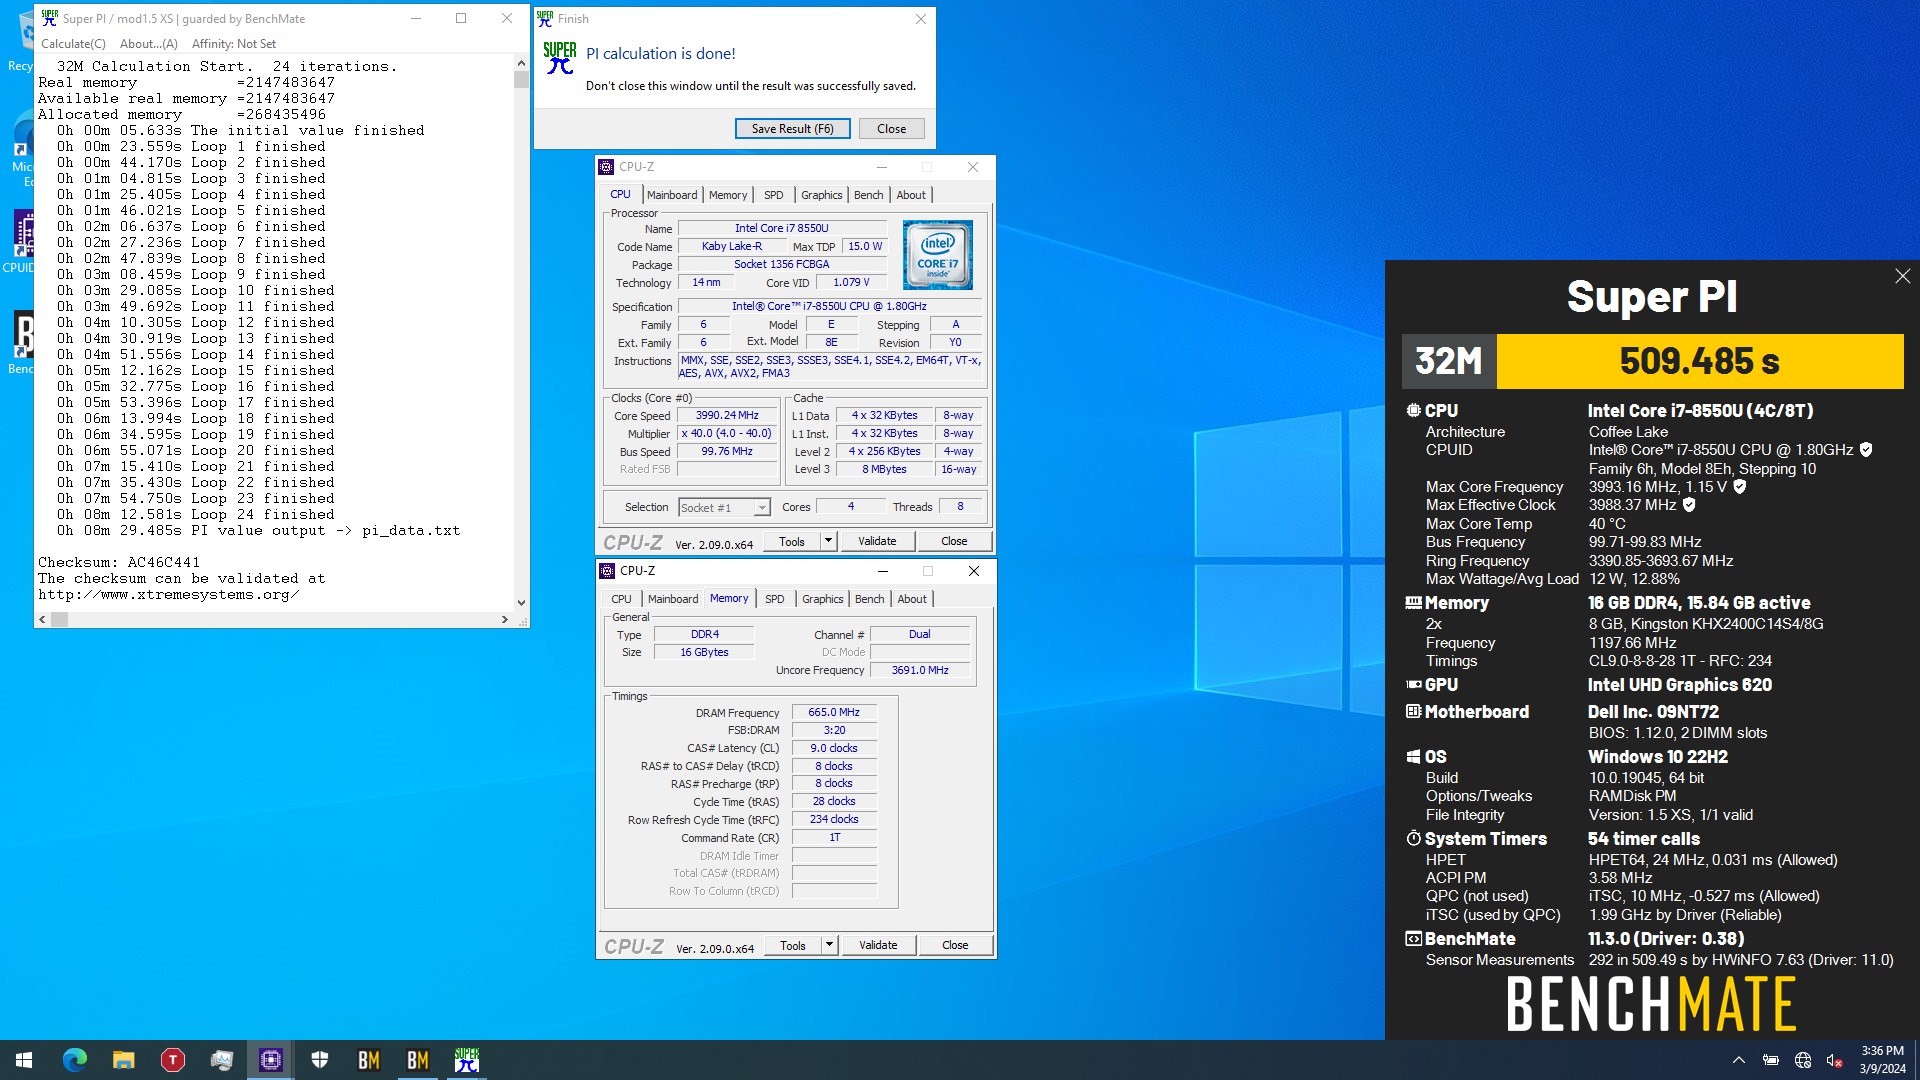Screen dimensions: 1920x1080
Task: Click Close button in lower CPU-Z window
Action: 955,945
